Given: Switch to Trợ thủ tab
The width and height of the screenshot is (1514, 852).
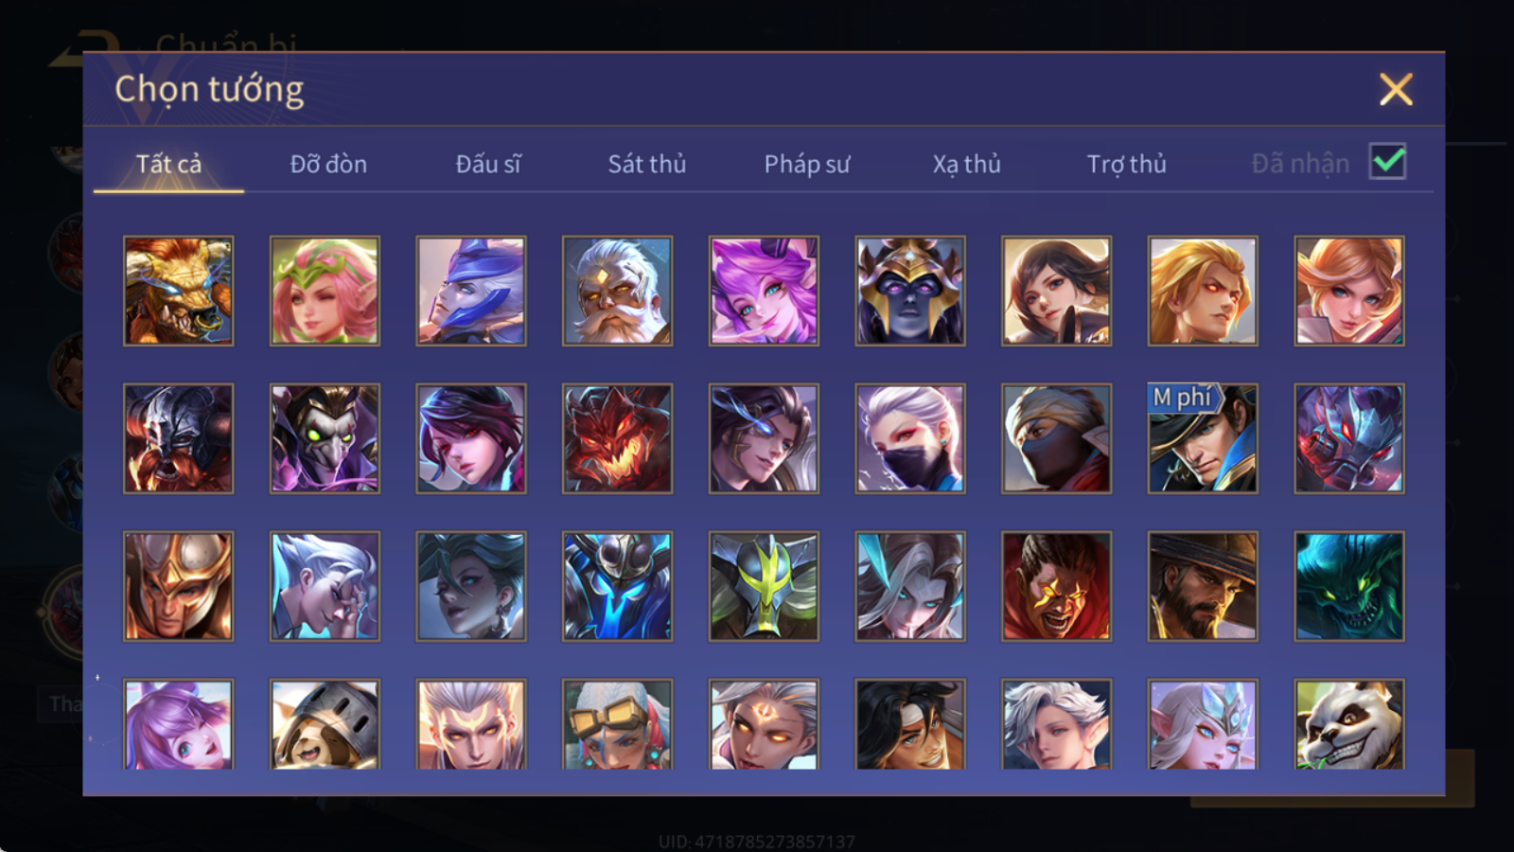Looking at the screenshot, I should tap(1127, 164).
